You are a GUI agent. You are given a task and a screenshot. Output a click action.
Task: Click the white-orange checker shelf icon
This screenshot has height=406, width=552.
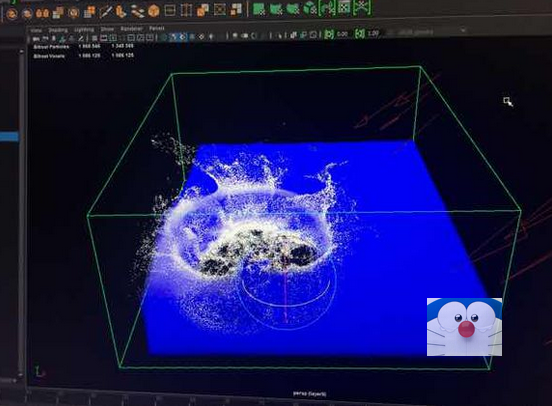(236, 9)
